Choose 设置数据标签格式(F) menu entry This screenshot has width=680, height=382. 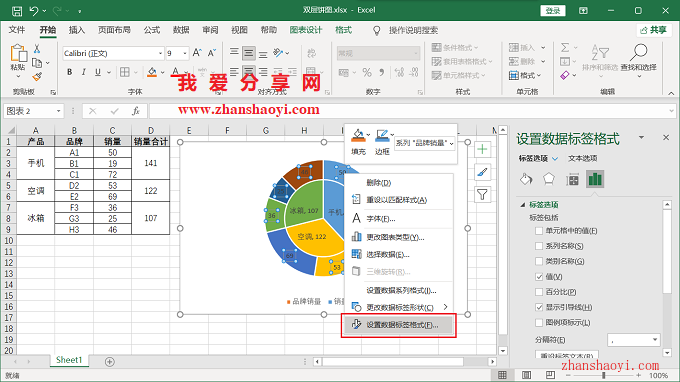(399, 325)
